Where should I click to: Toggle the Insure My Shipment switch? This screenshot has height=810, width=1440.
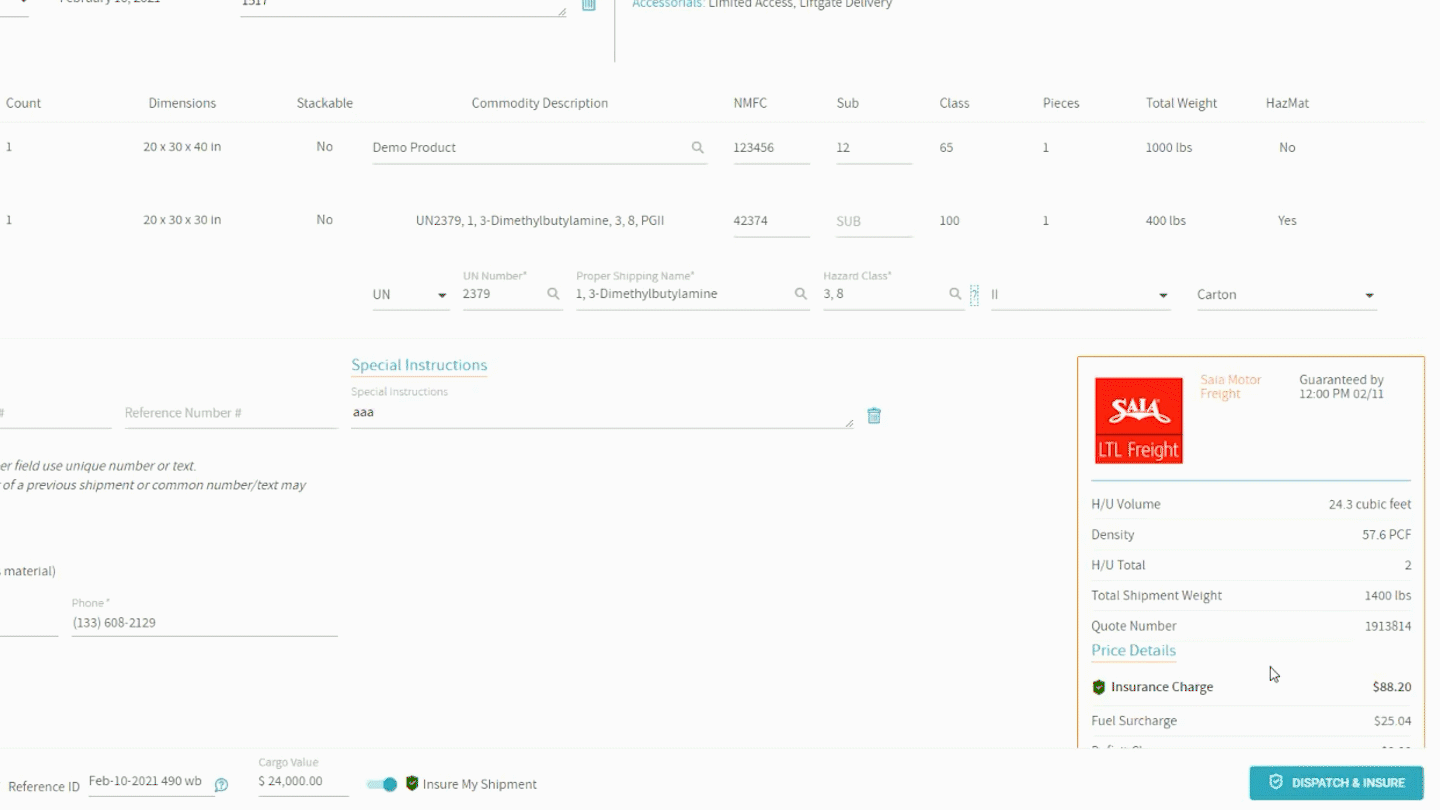click(x=382, y=784)
